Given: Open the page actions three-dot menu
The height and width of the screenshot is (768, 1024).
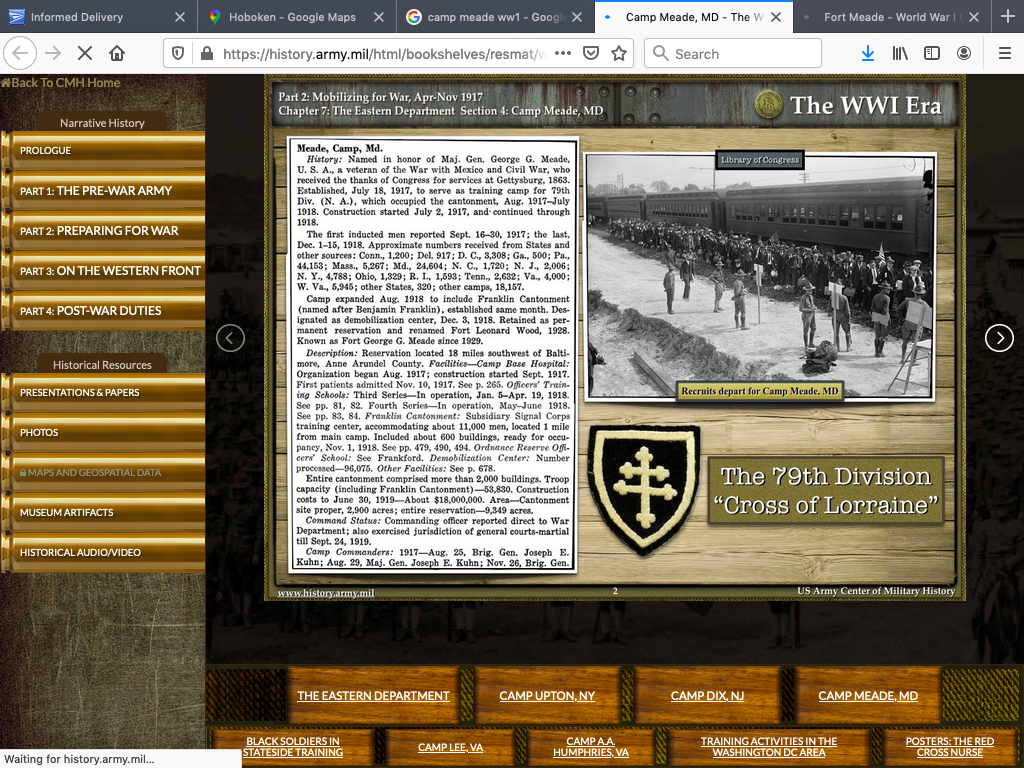Looking at the screenshot, I should (562, 53).
